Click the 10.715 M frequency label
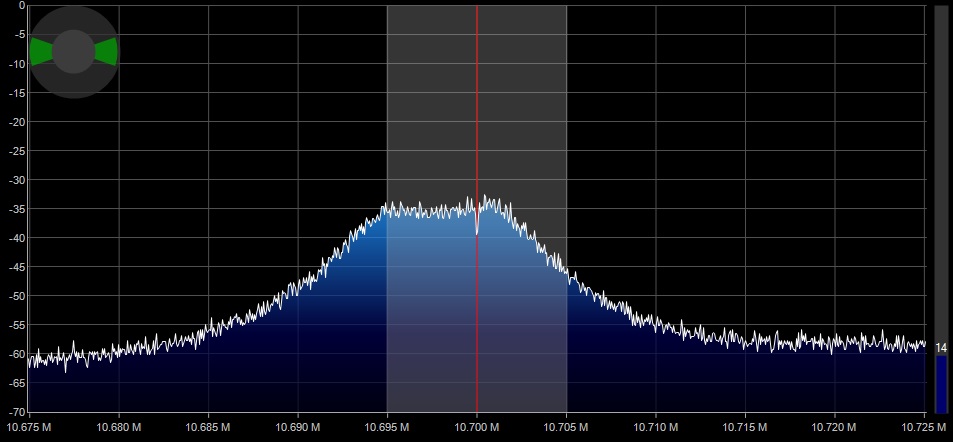Image resolution: width=953 pixels, height=442 pixels. pyautogui.click(x=745, y=427)
